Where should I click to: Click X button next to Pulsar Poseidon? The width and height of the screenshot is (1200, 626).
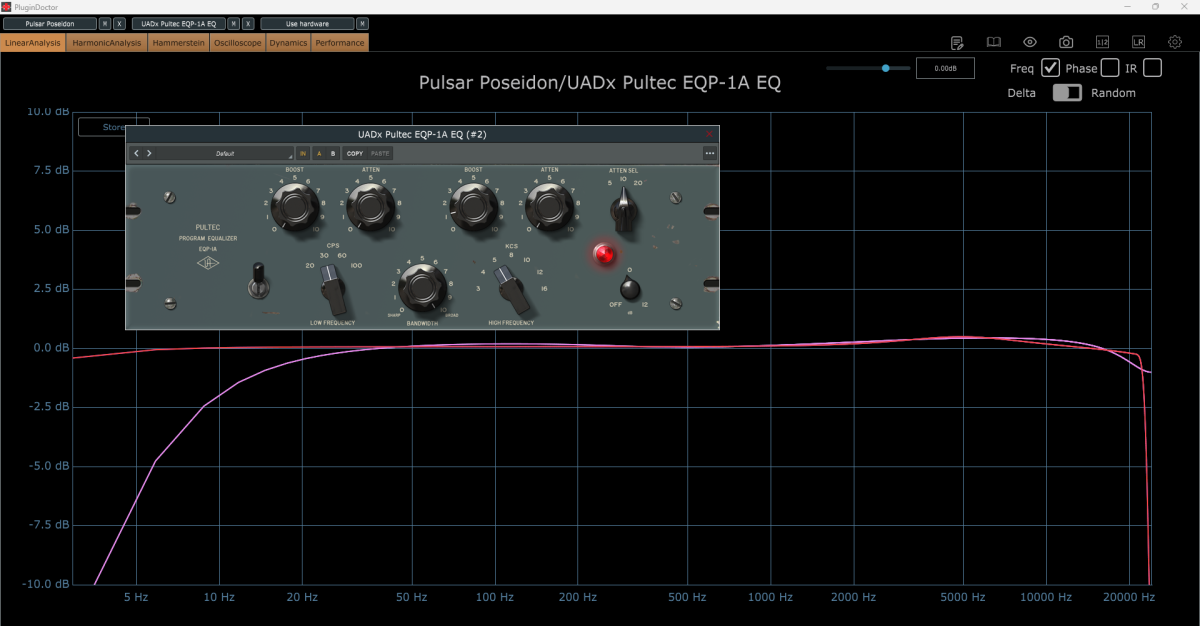coord(120,23)
